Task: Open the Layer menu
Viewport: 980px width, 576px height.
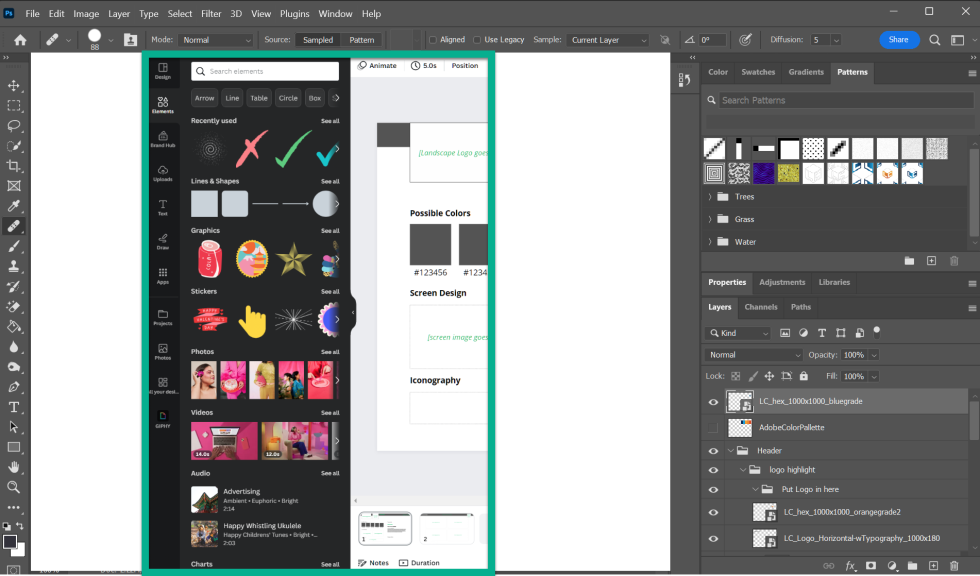Action: [x=119, y=13]
